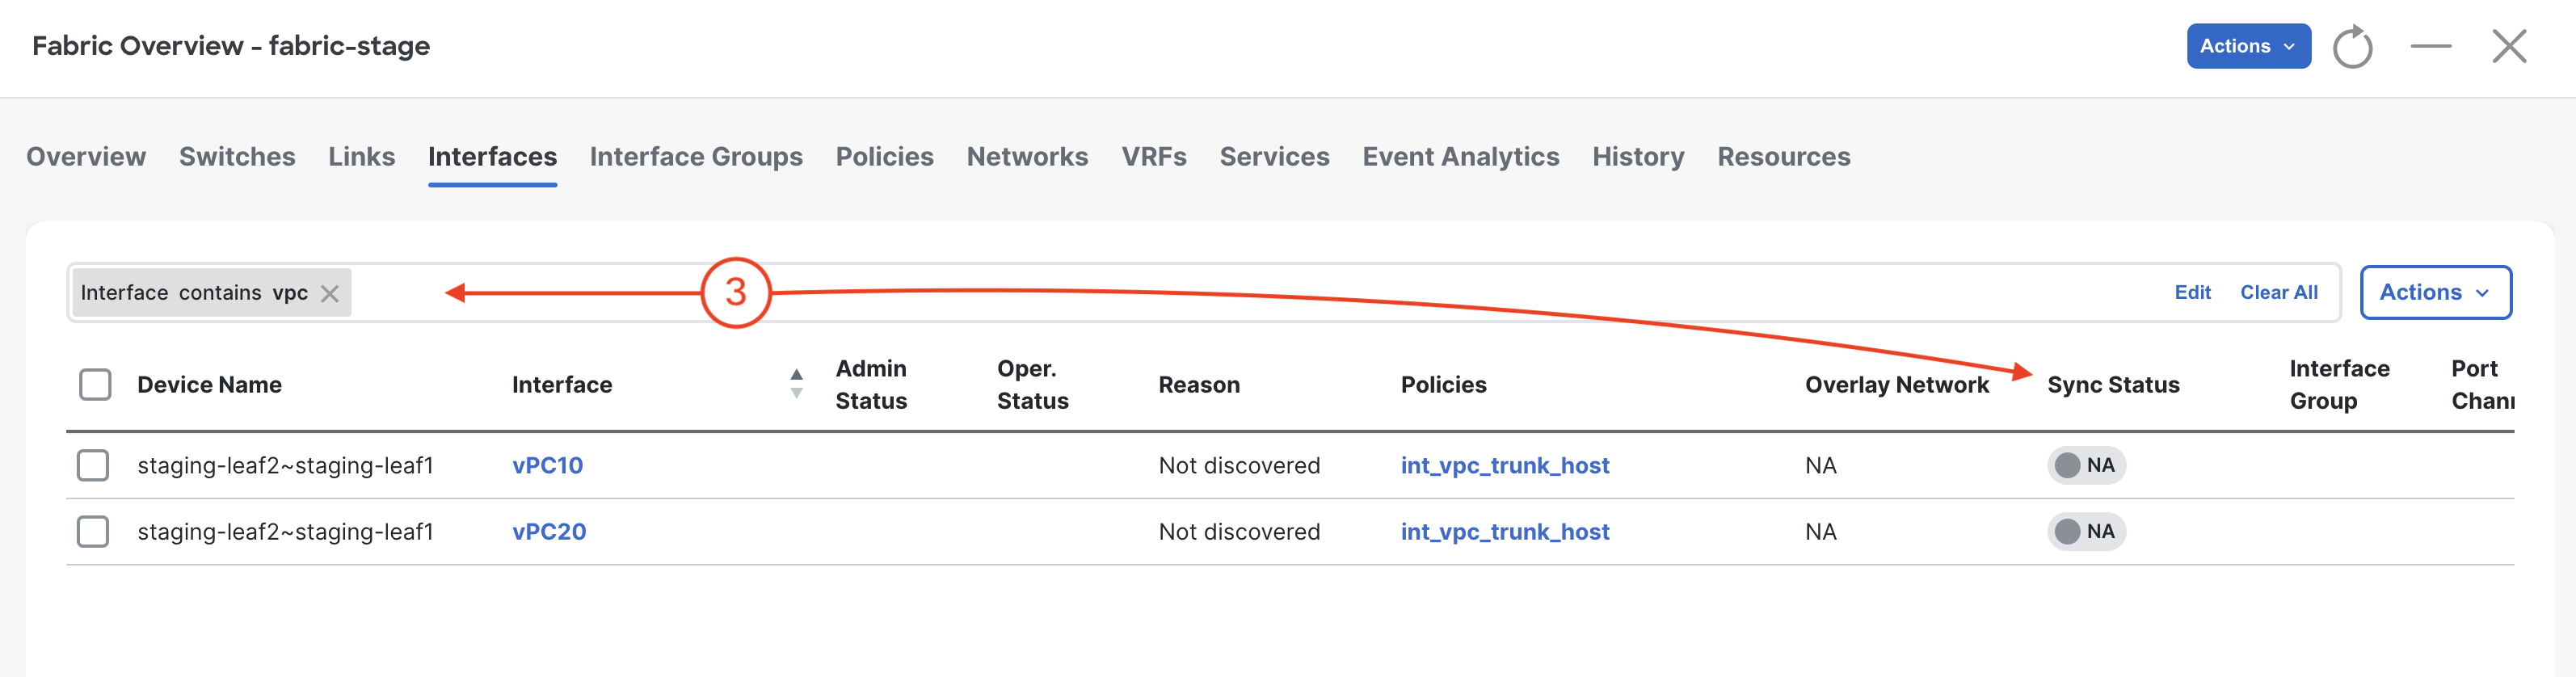
Task: Open the vPC10 interface link
Action: 548,465
